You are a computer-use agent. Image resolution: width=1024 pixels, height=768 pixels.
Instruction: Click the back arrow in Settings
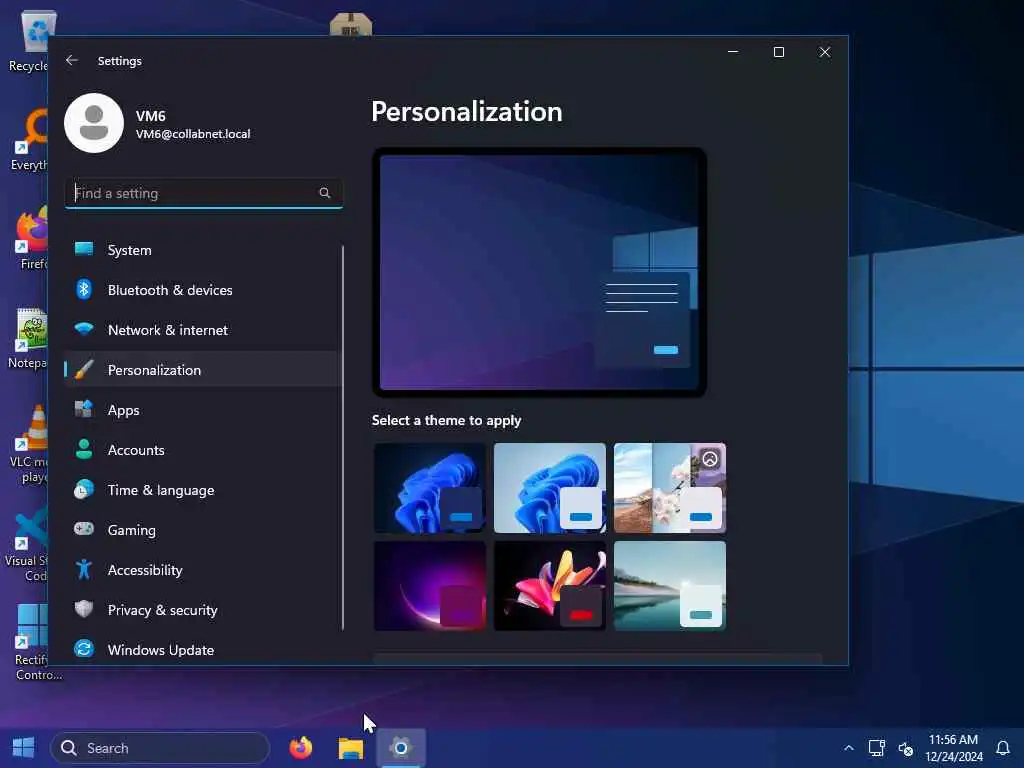(x=72, y=60)
